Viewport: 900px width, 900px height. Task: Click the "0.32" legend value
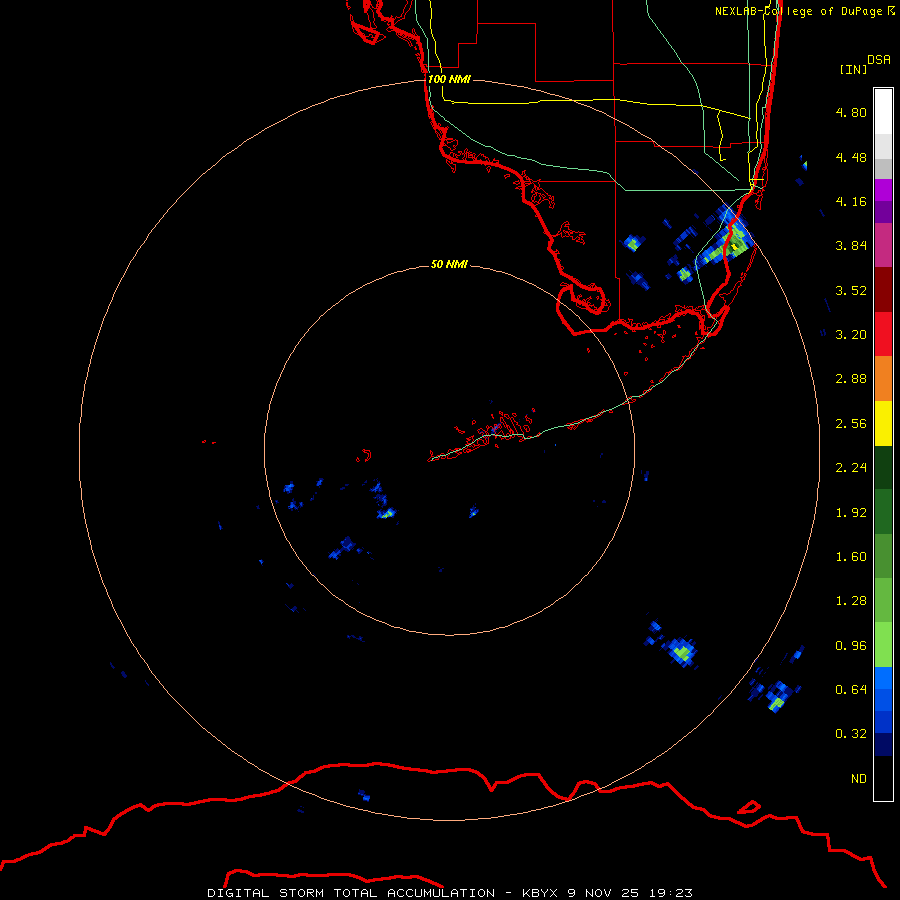point(851,734)
